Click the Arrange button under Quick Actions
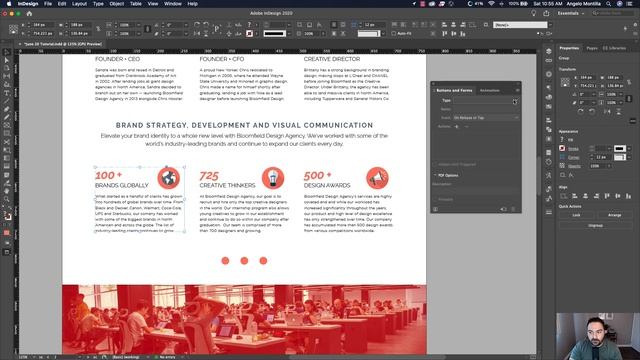The height and width of the screenshot is (360, 640). (614, 215)
